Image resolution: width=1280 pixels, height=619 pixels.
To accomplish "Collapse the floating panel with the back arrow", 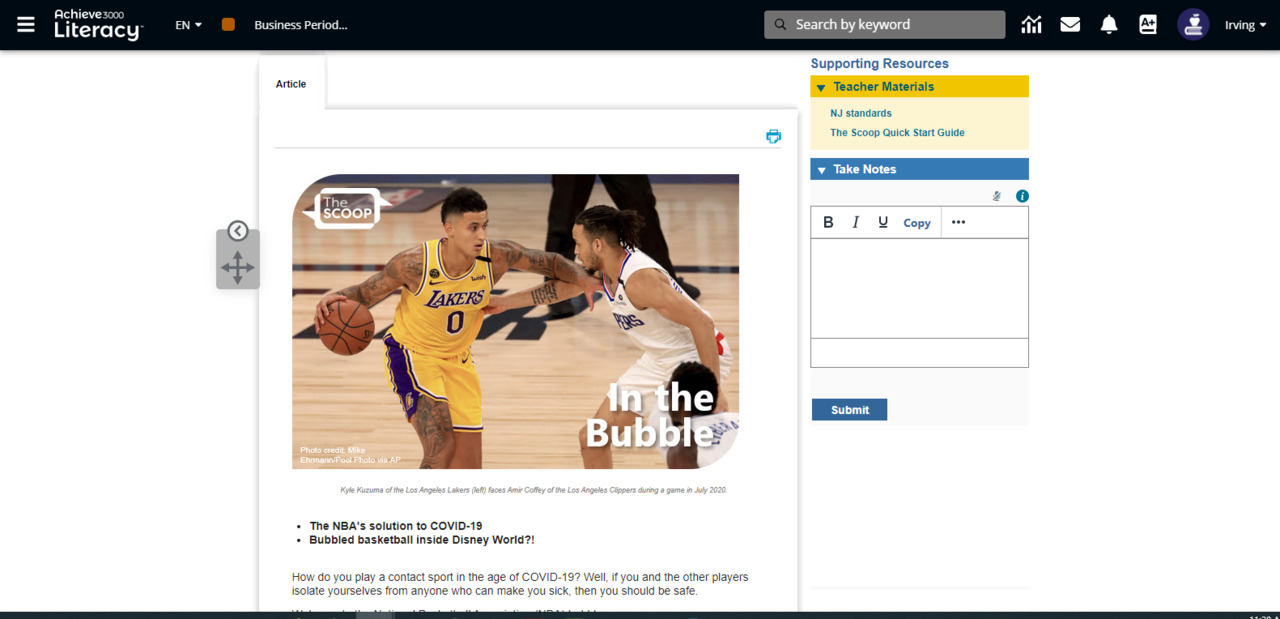I will tap(237, 231).
